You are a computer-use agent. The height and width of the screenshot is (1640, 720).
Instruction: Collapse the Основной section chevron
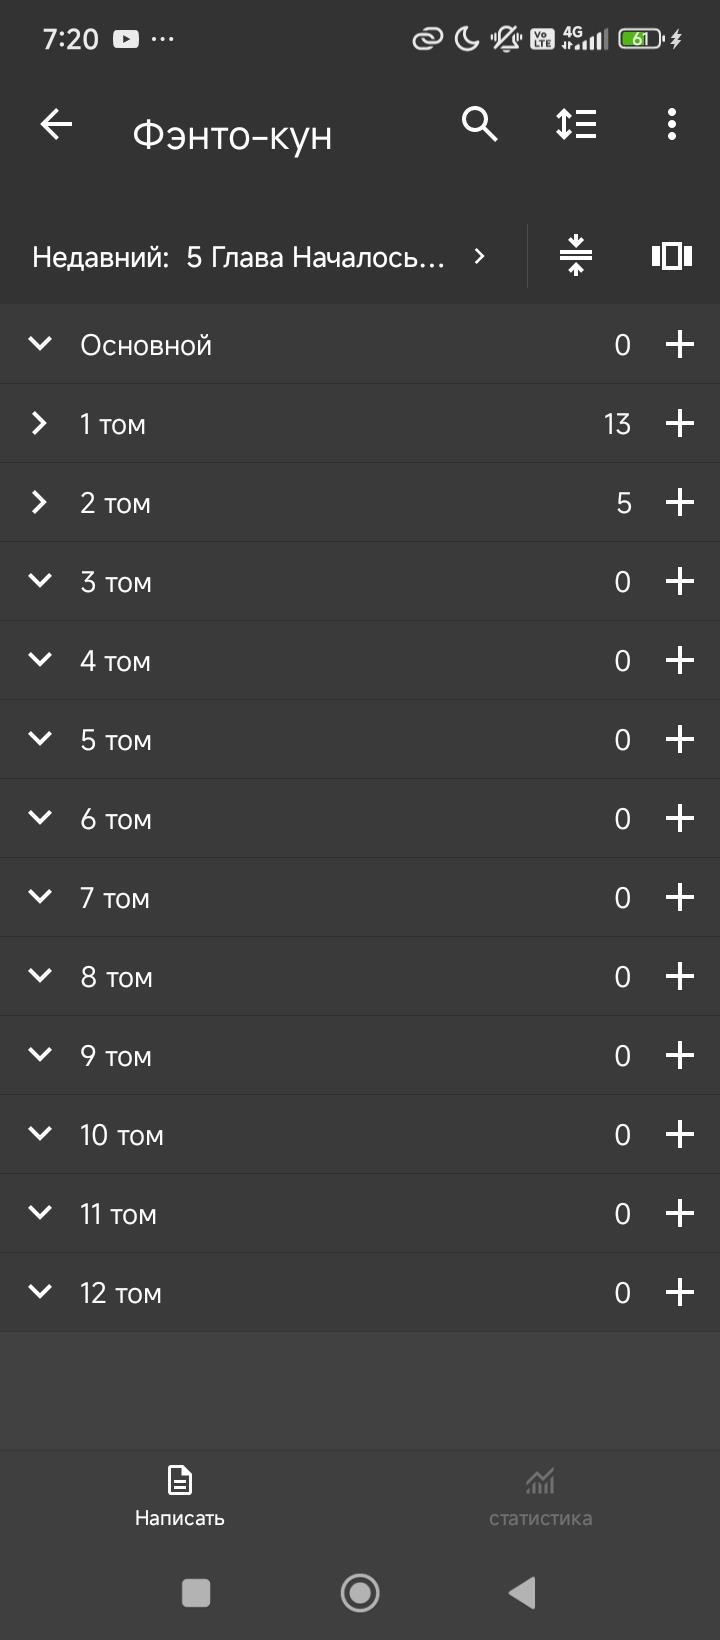click(x=40, y=344)
